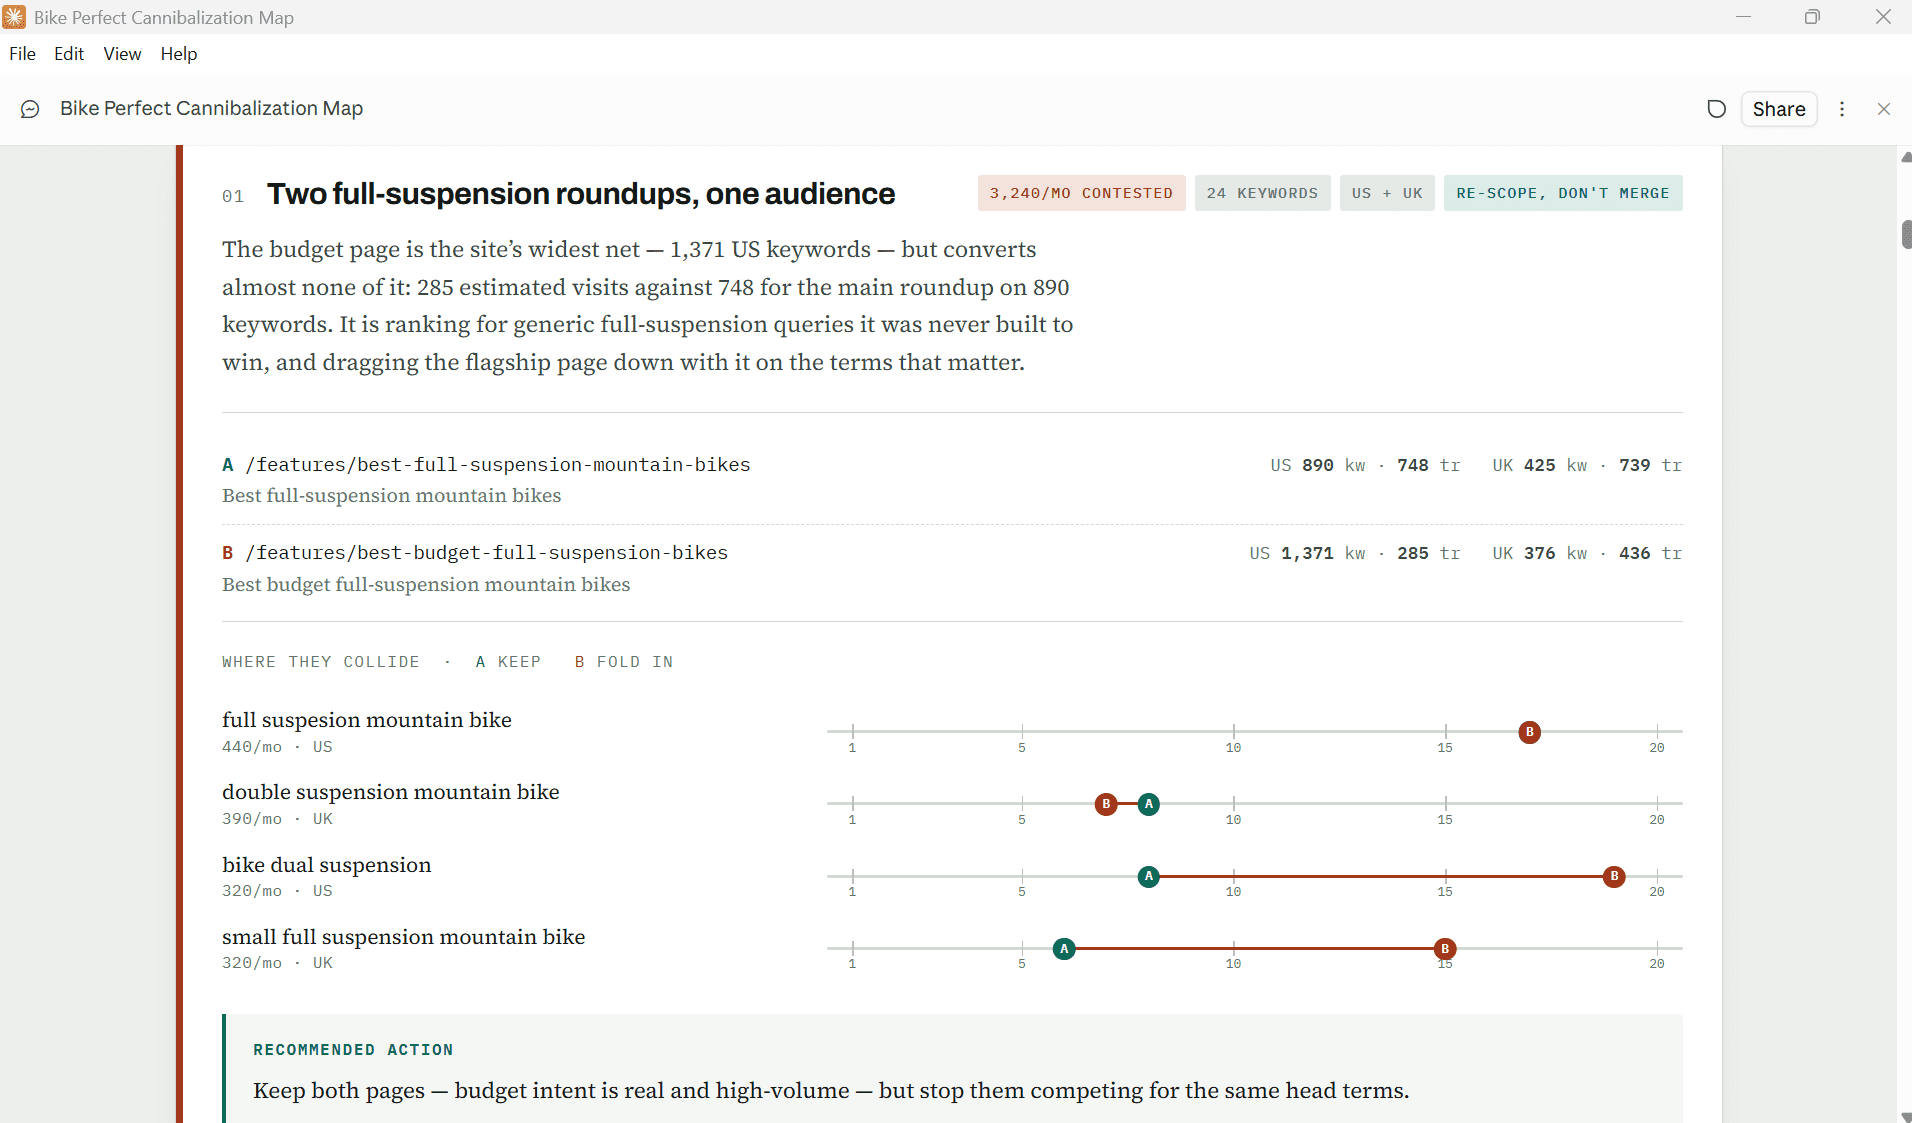Click URL /features/best-full-suspension-mountain-bikes
Viewport: 1912px width, 1123px height.
click(498, 465)
